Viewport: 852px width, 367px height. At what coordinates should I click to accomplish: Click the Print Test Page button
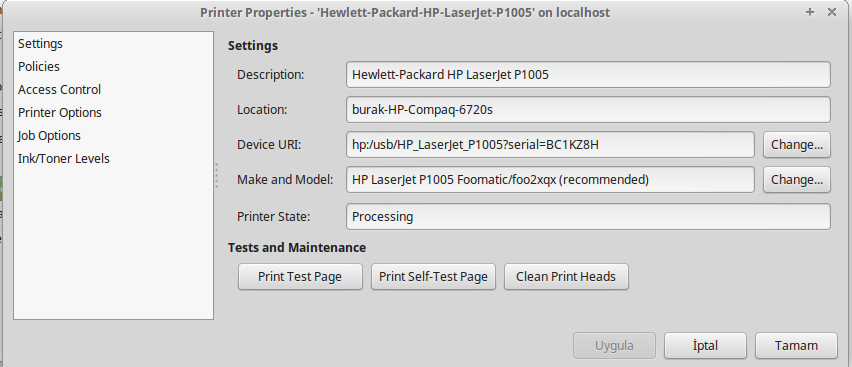[300, 277]
